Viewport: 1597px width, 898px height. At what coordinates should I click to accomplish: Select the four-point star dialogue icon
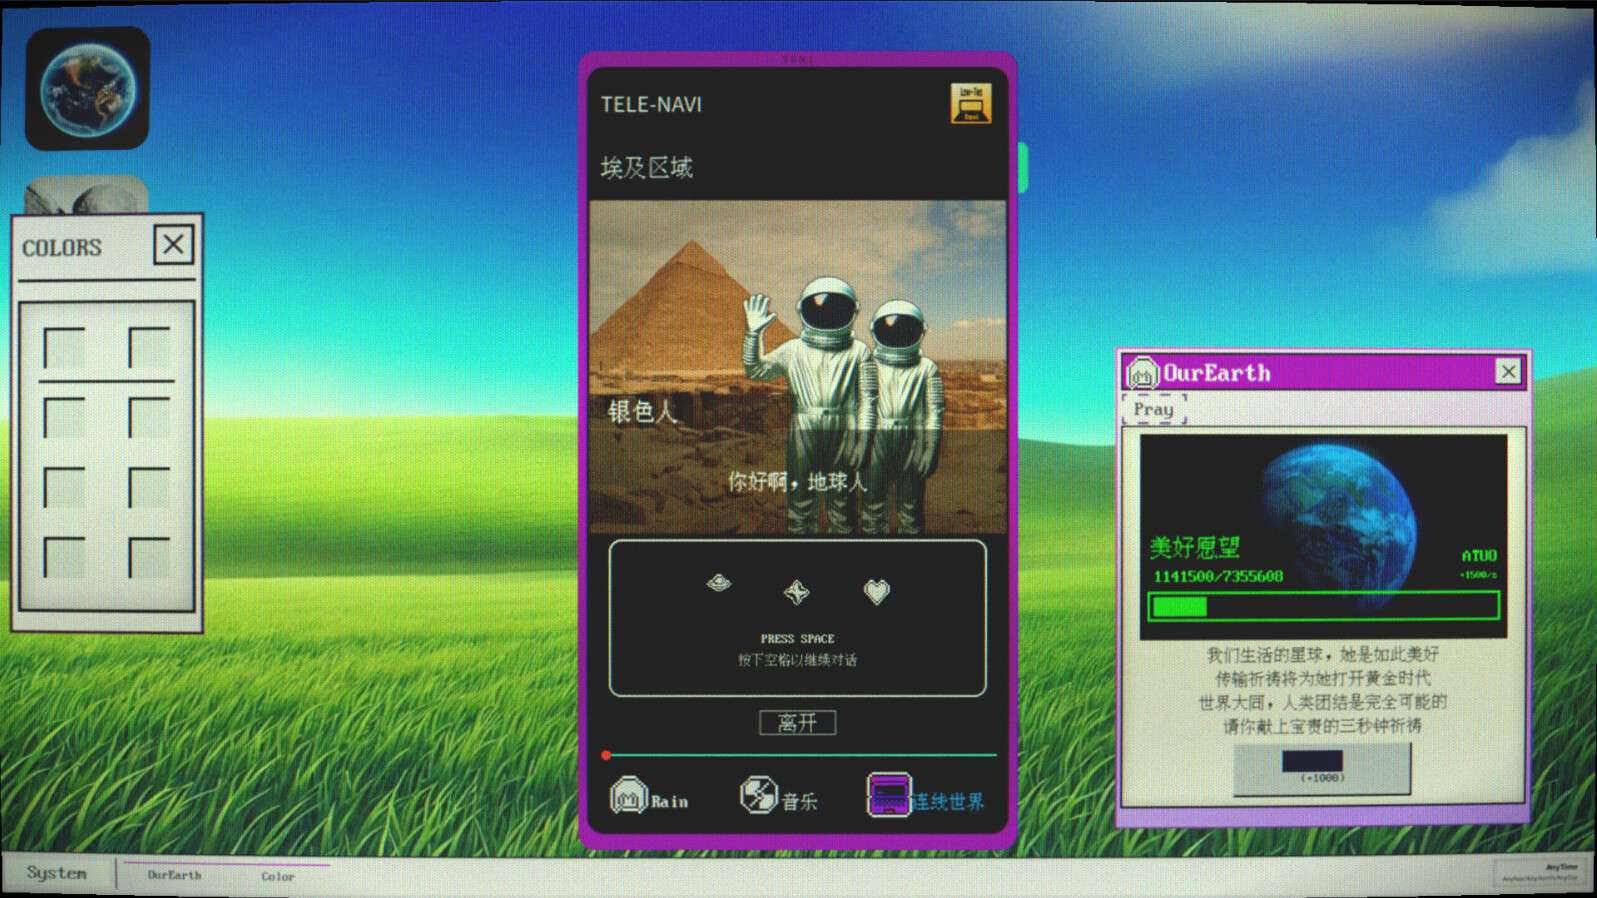click(796, 593)
